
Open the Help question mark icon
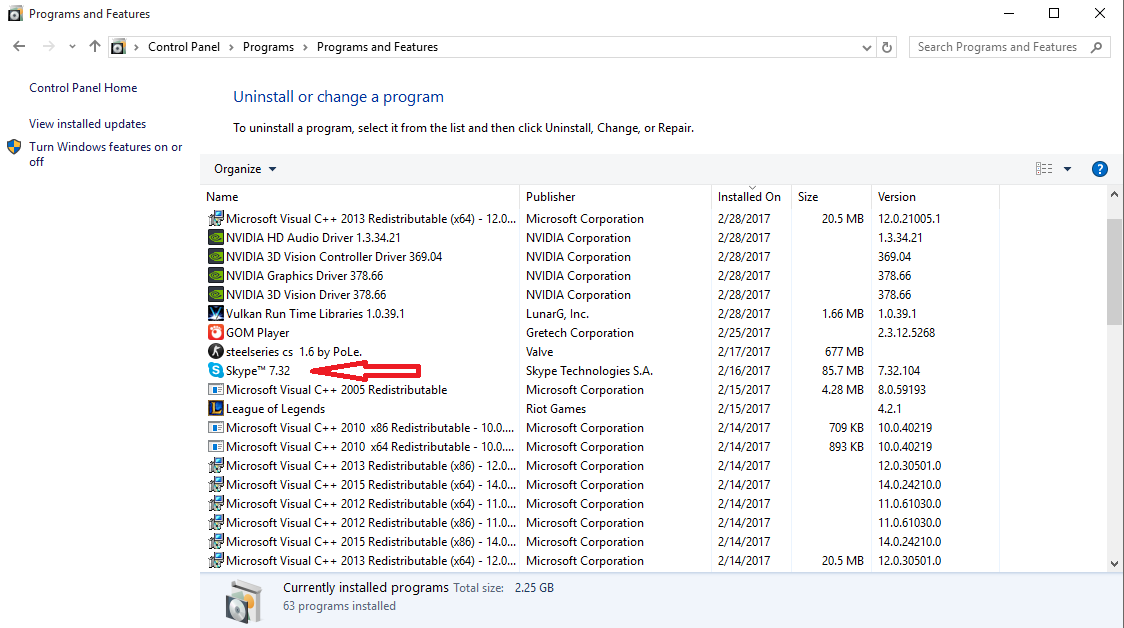1099,169
